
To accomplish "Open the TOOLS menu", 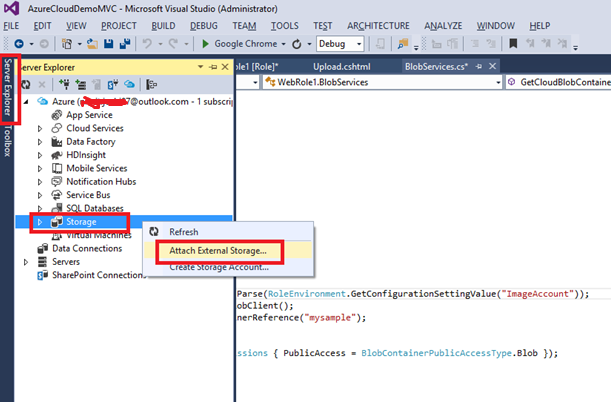I will [x=285, y=26].
